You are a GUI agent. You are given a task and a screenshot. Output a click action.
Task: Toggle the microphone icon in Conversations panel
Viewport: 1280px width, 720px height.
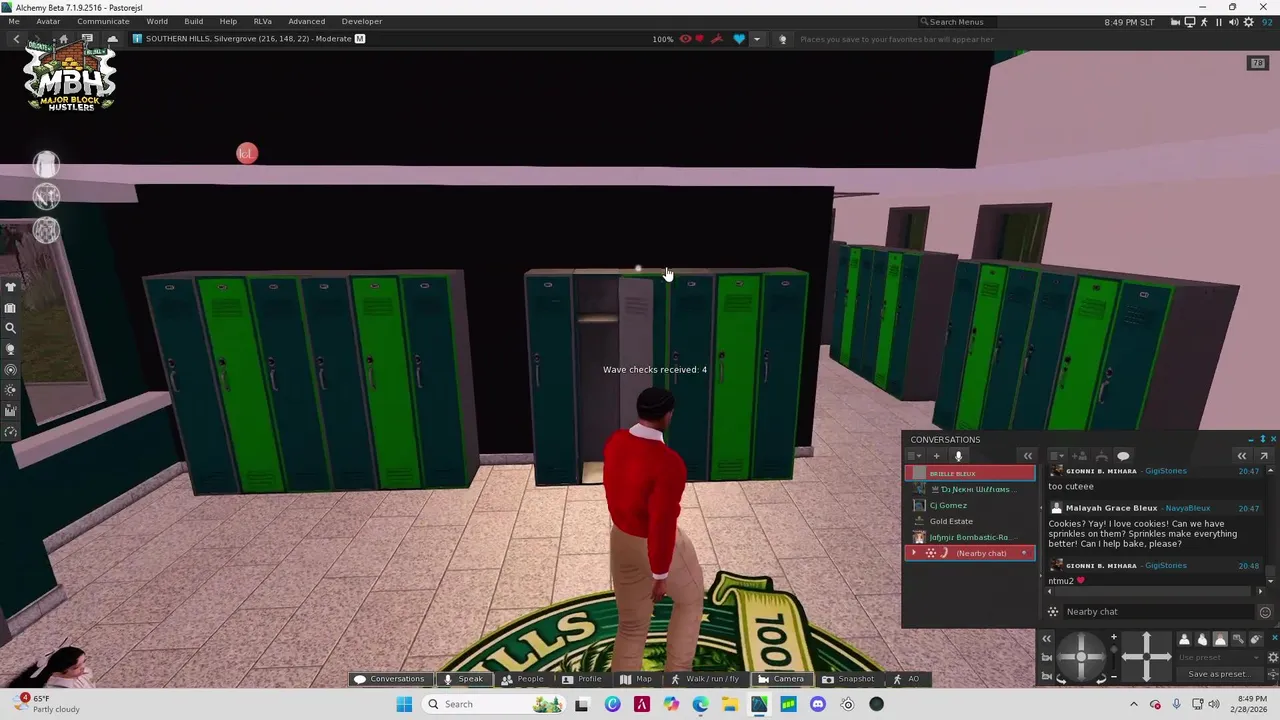click(x=958, y=456)
